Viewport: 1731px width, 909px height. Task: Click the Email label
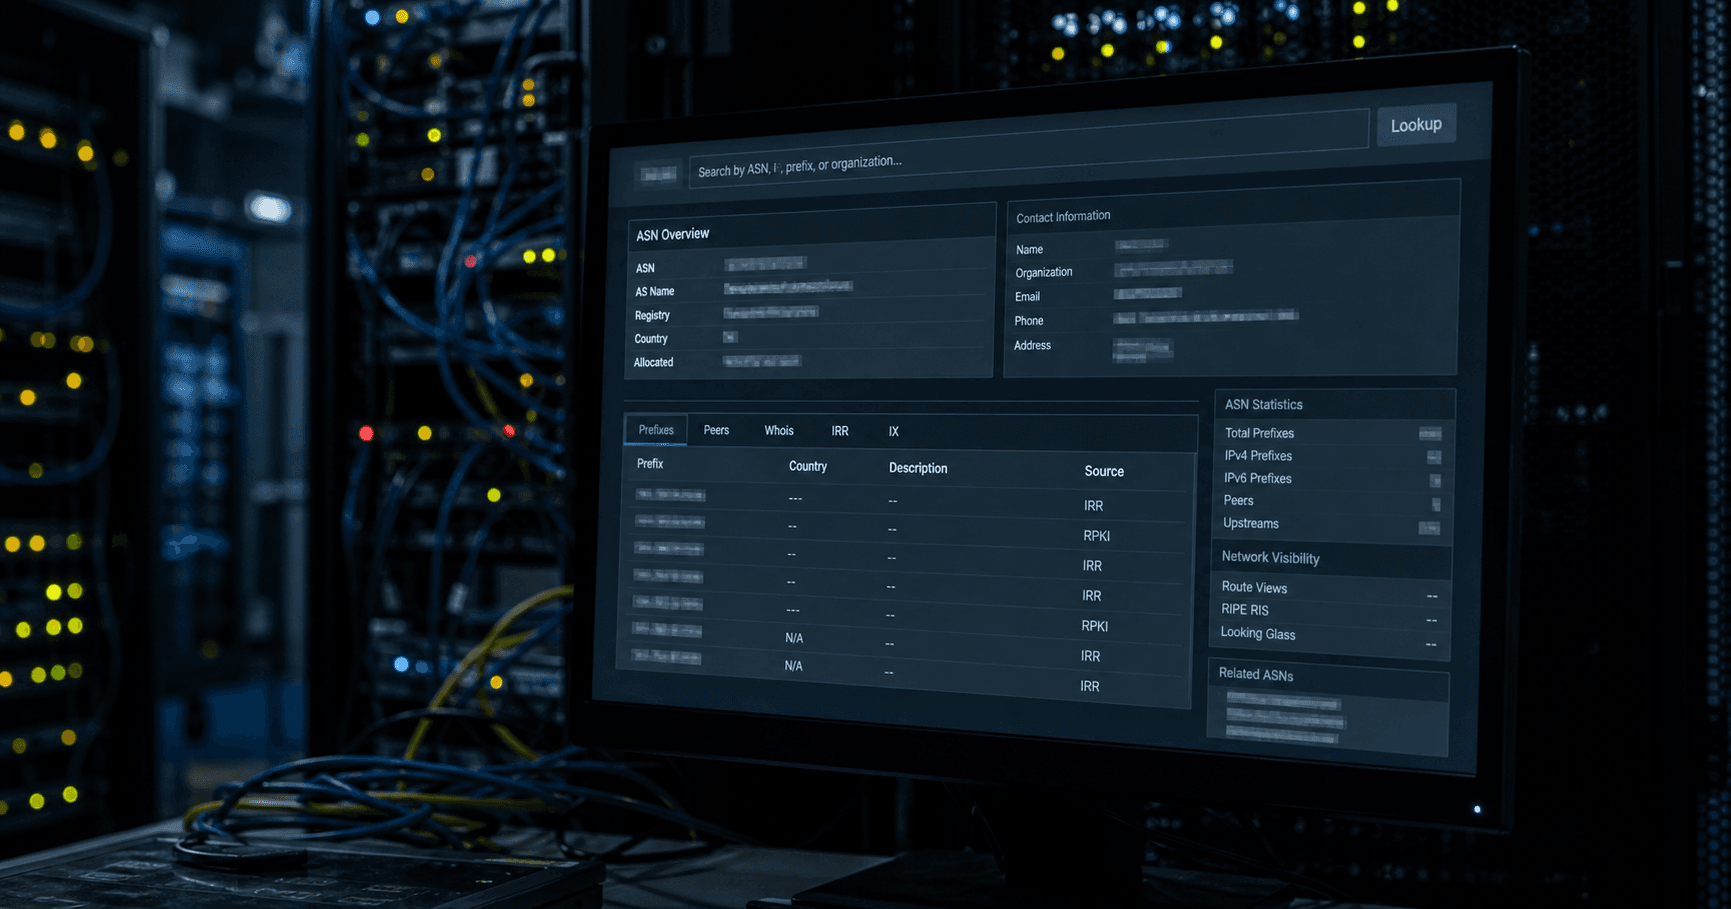(1027, 297)
